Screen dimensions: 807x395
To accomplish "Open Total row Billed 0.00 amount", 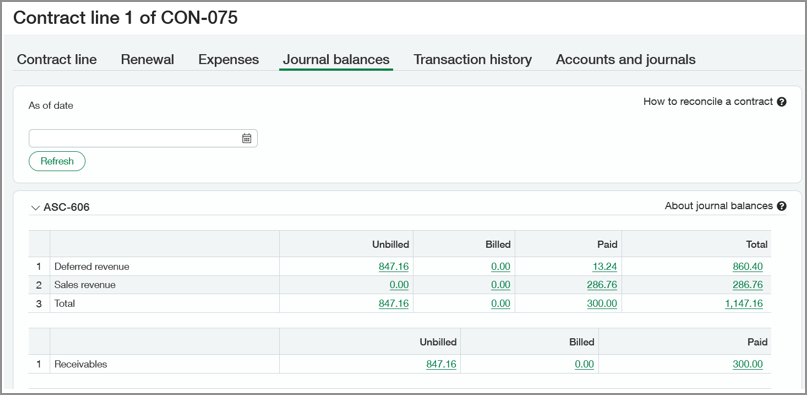I will point(500,303).
